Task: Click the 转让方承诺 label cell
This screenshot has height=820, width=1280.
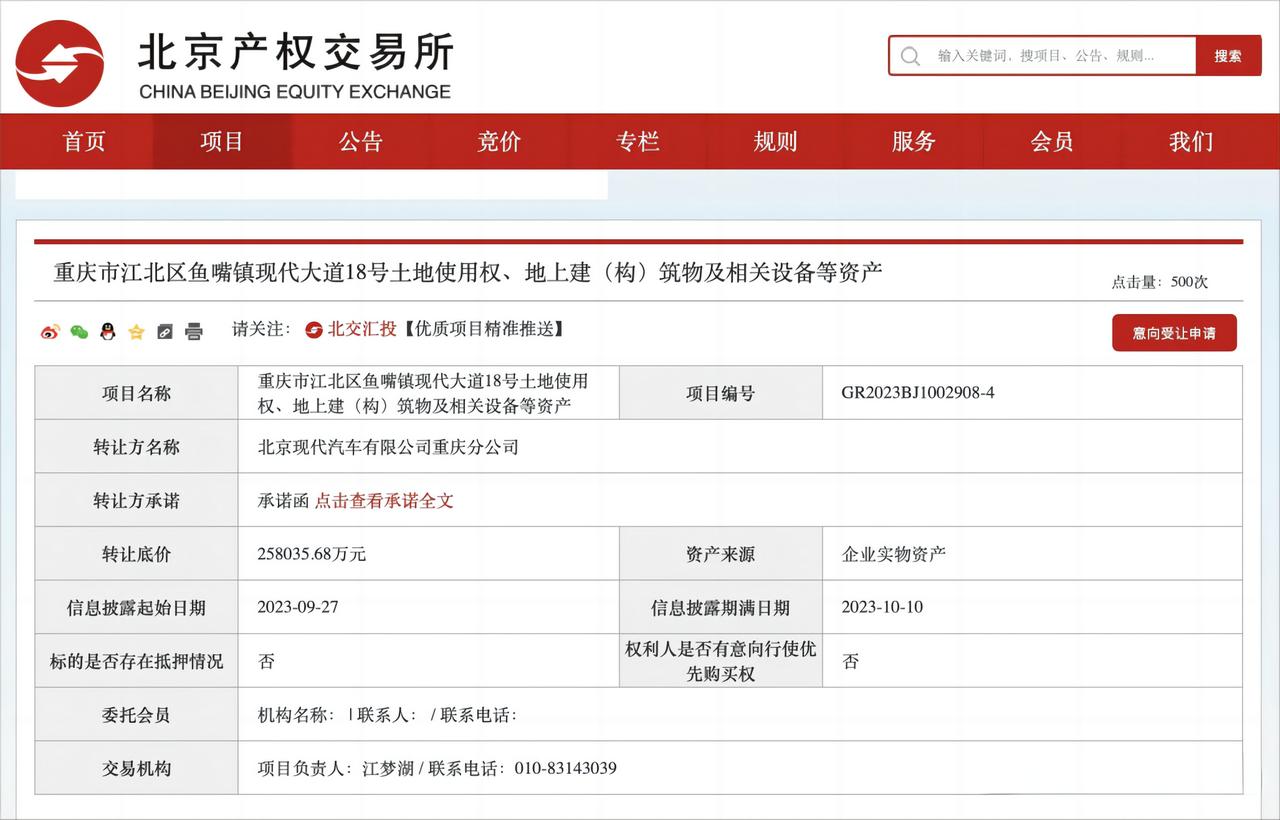Action: [136, 501]
